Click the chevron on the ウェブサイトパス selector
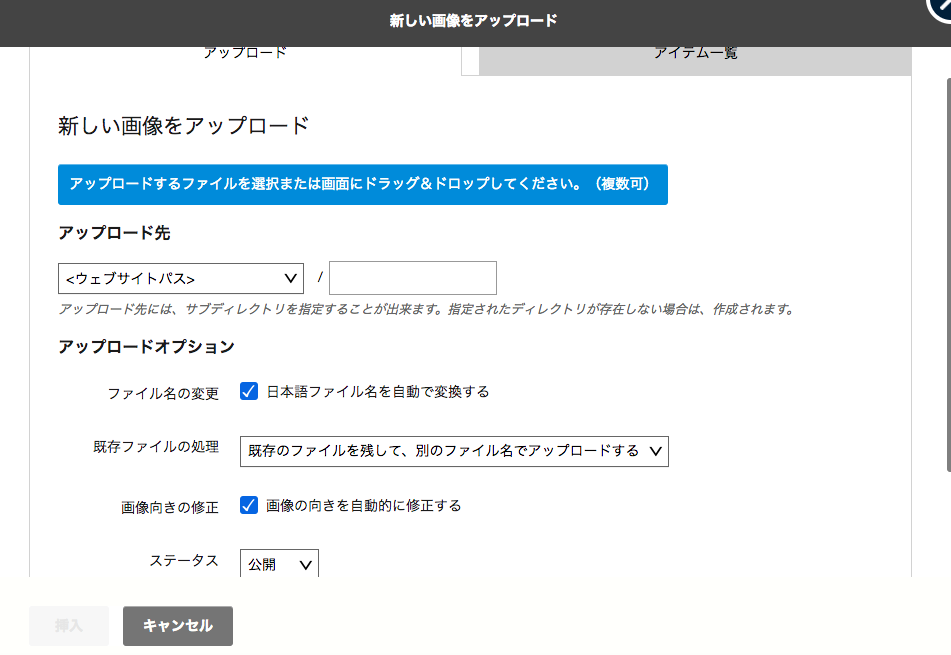This screenshot has width=951, height=655. 289,278
